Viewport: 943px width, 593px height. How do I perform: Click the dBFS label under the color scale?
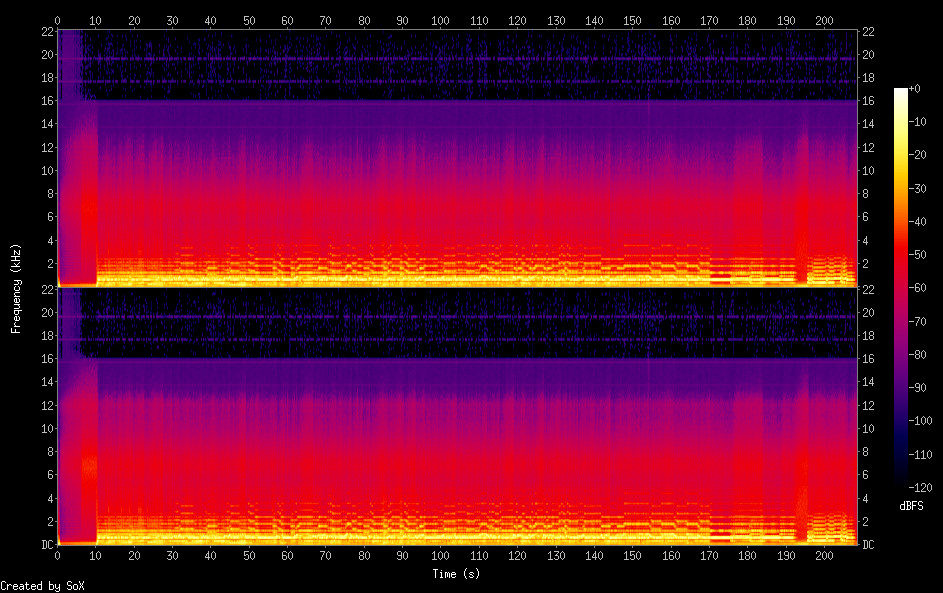(x=911, y=506)
